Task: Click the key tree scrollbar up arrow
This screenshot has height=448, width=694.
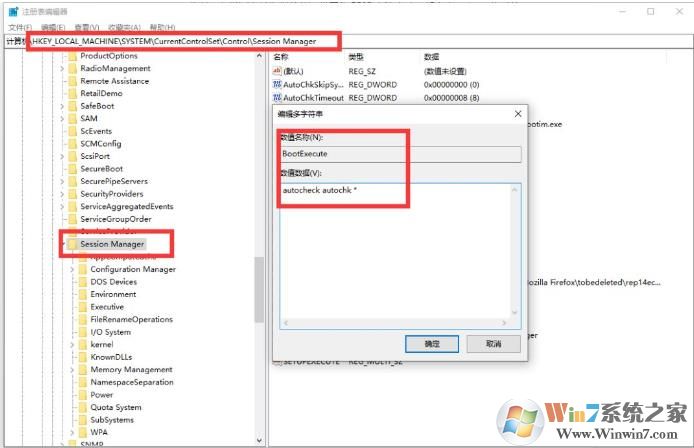Action: pos(259,56)
